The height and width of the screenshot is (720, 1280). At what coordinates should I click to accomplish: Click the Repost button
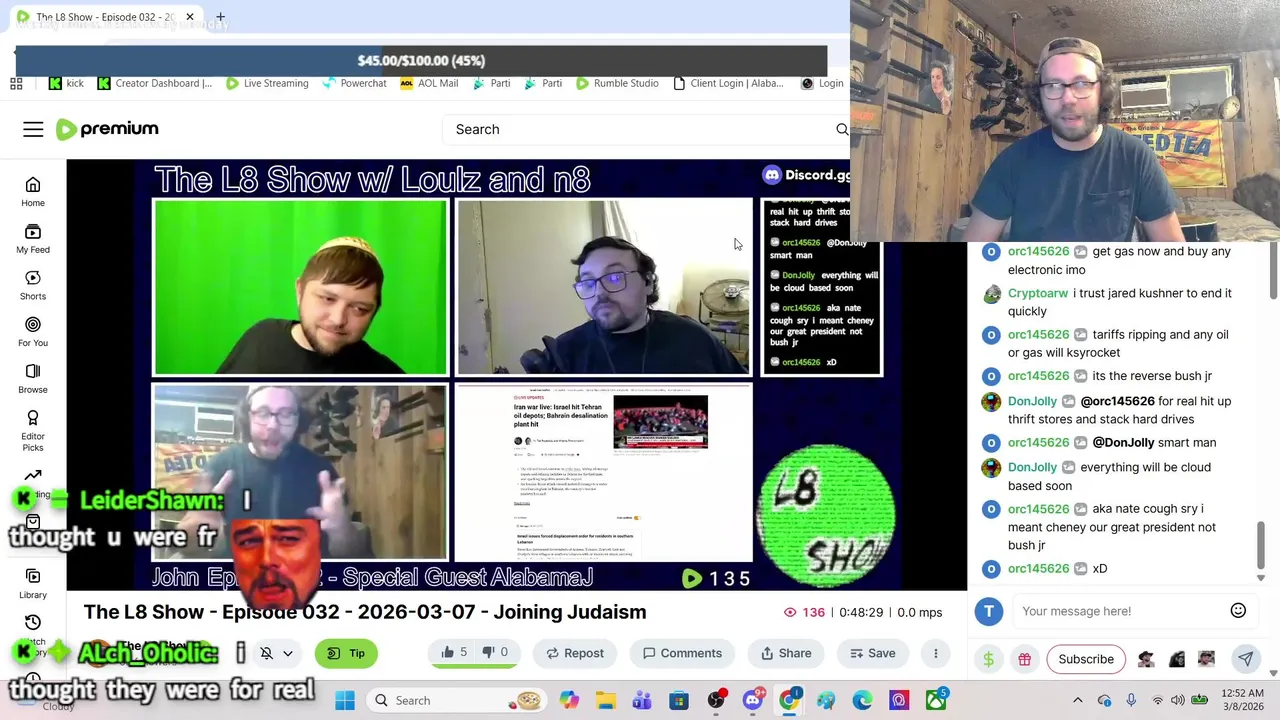pyautogui.click(x=575, y=653)
